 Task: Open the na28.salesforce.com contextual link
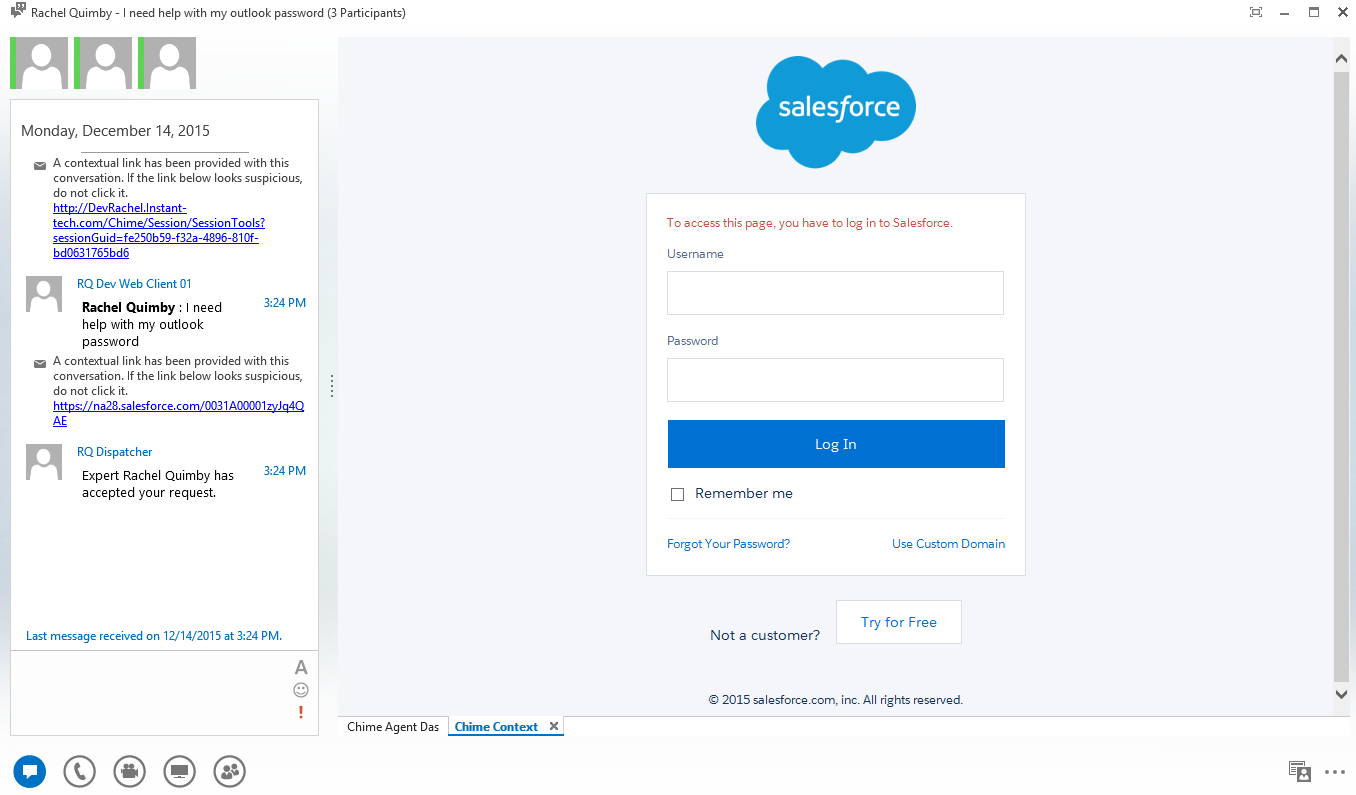tap(178, 413)
